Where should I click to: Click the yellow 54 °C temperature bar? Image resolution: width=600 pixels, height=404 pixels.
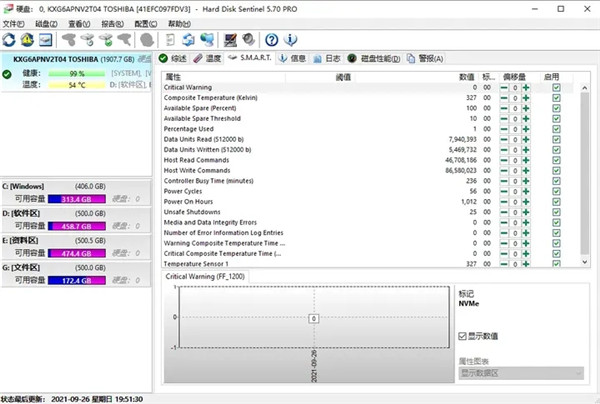[77, 85]
